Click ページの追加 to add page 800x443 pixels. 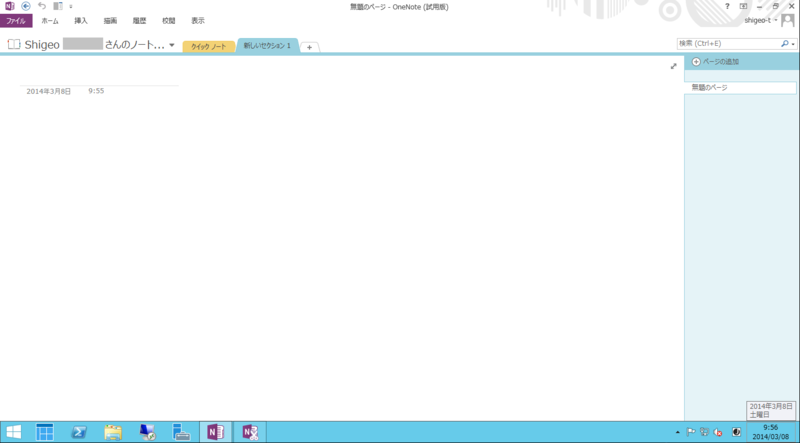click(715, 62)
